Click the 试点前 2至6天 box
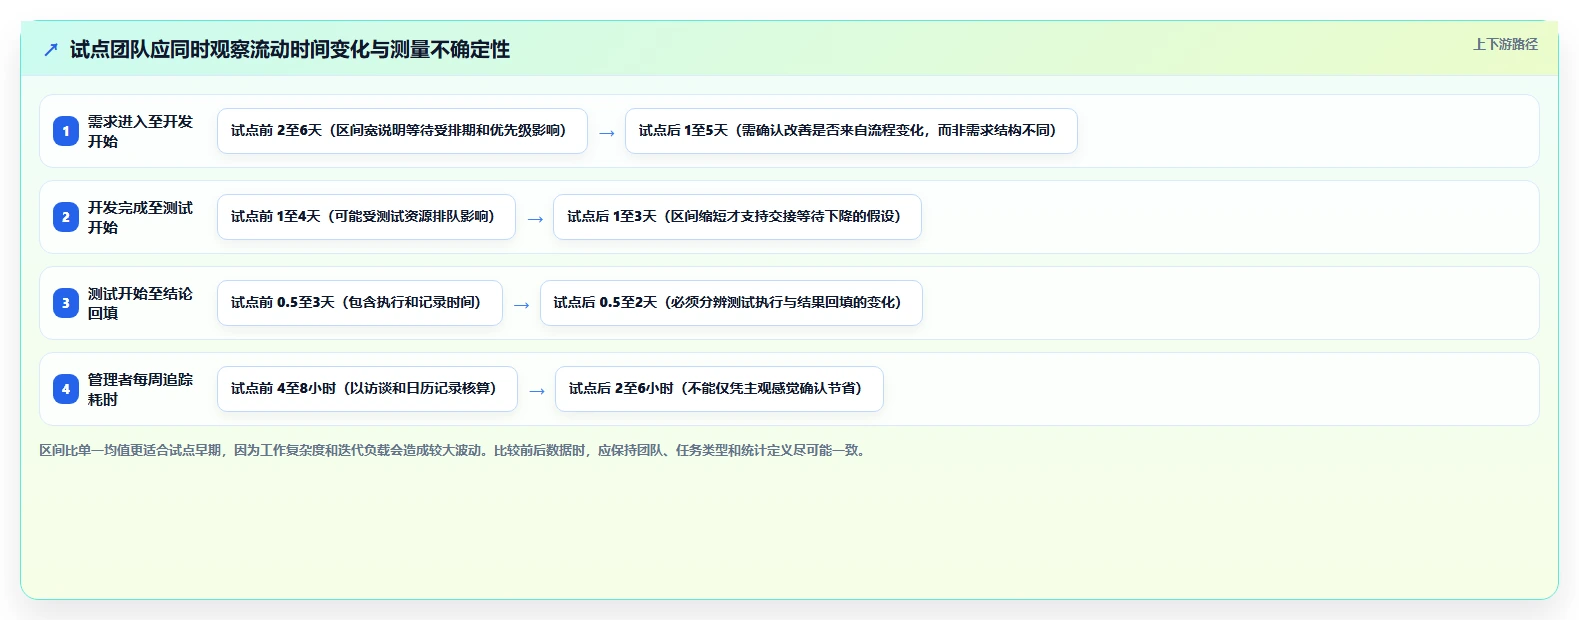Viewport: 1579px width, 620px height. coord(402,131)
